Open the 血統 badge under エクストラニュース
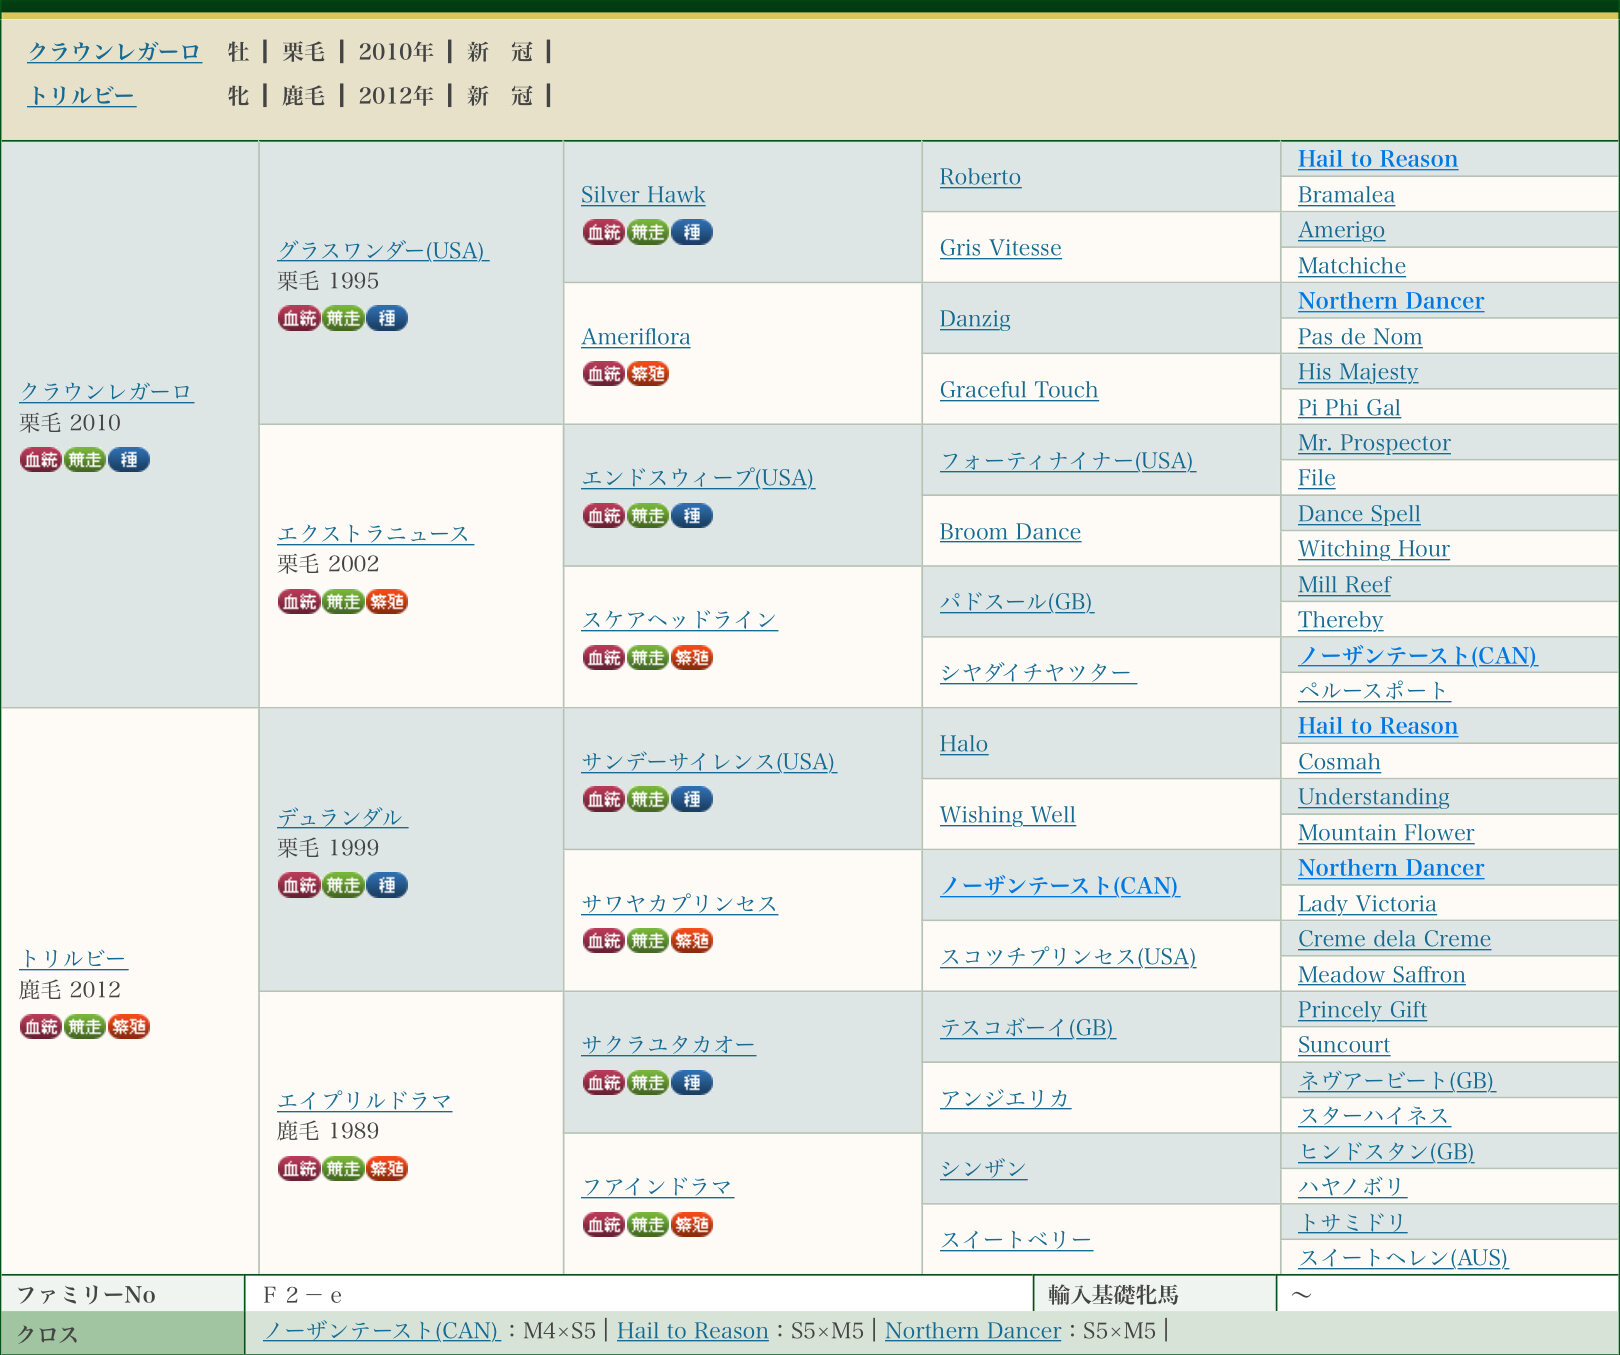 tap(298, 601)
